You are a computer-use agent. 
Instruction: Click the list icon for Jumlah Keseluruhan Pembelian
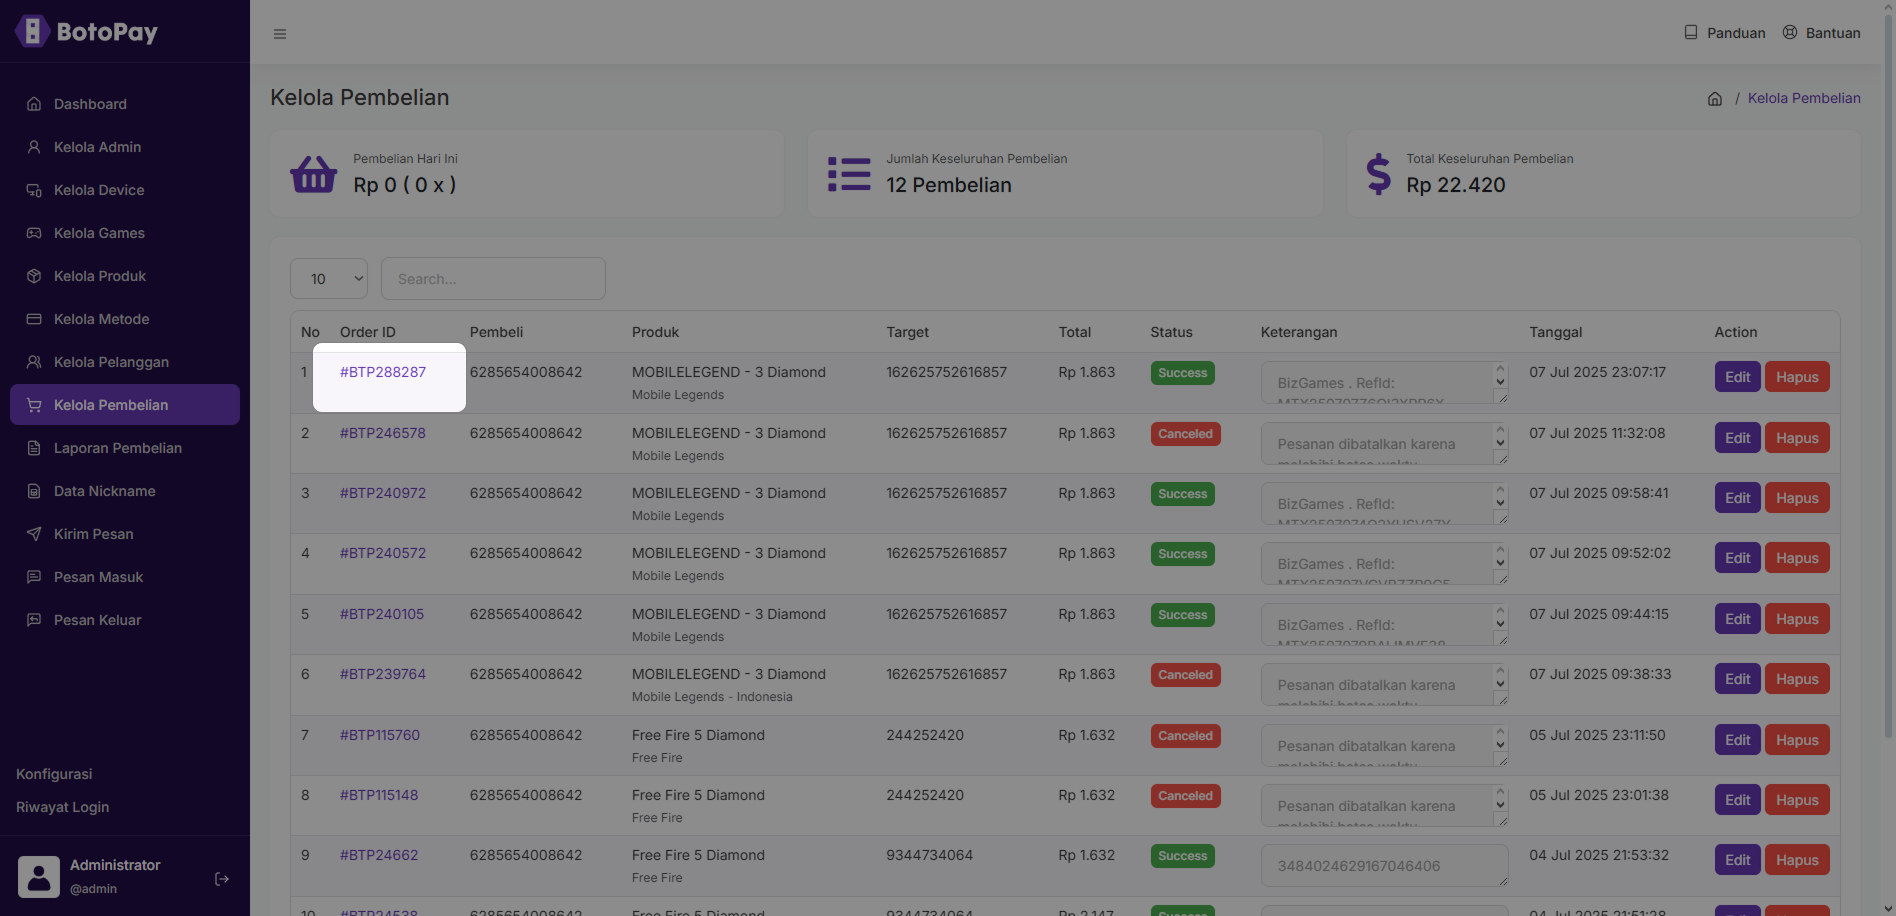[x=849, y=174]
